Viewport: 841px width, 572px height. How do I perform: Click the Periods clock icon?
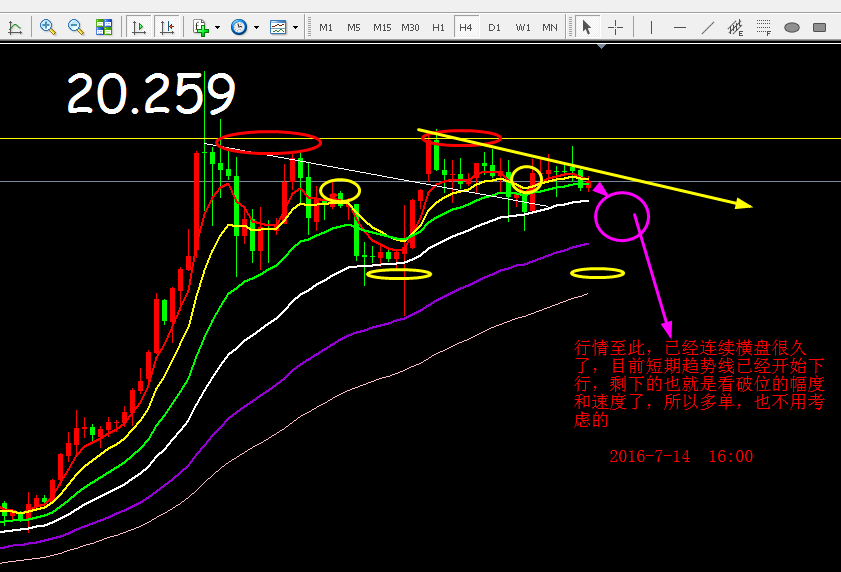pos(239,27)
